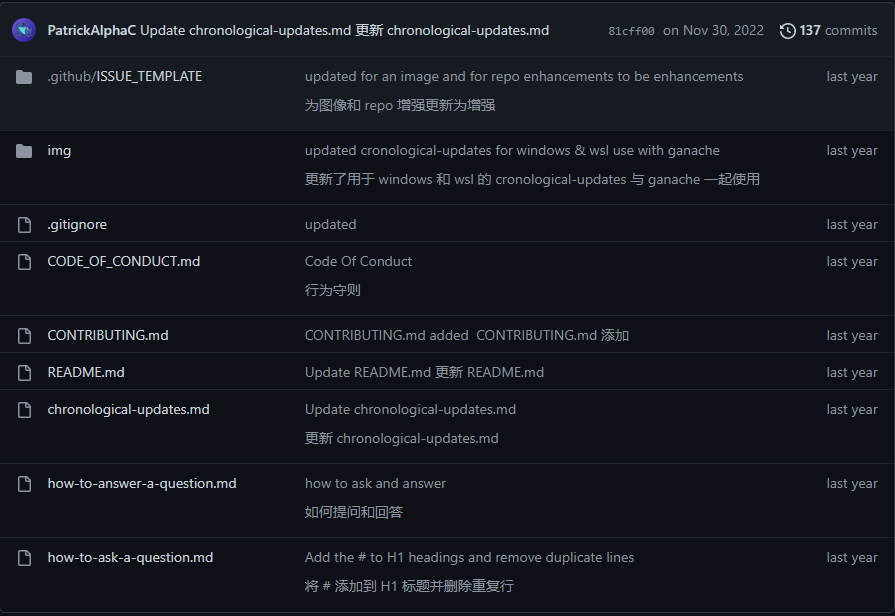The height and width of the screenshot is (616, 895).
Task: Open 'Code Of Conduct' commit message
Action: point(358,262)
